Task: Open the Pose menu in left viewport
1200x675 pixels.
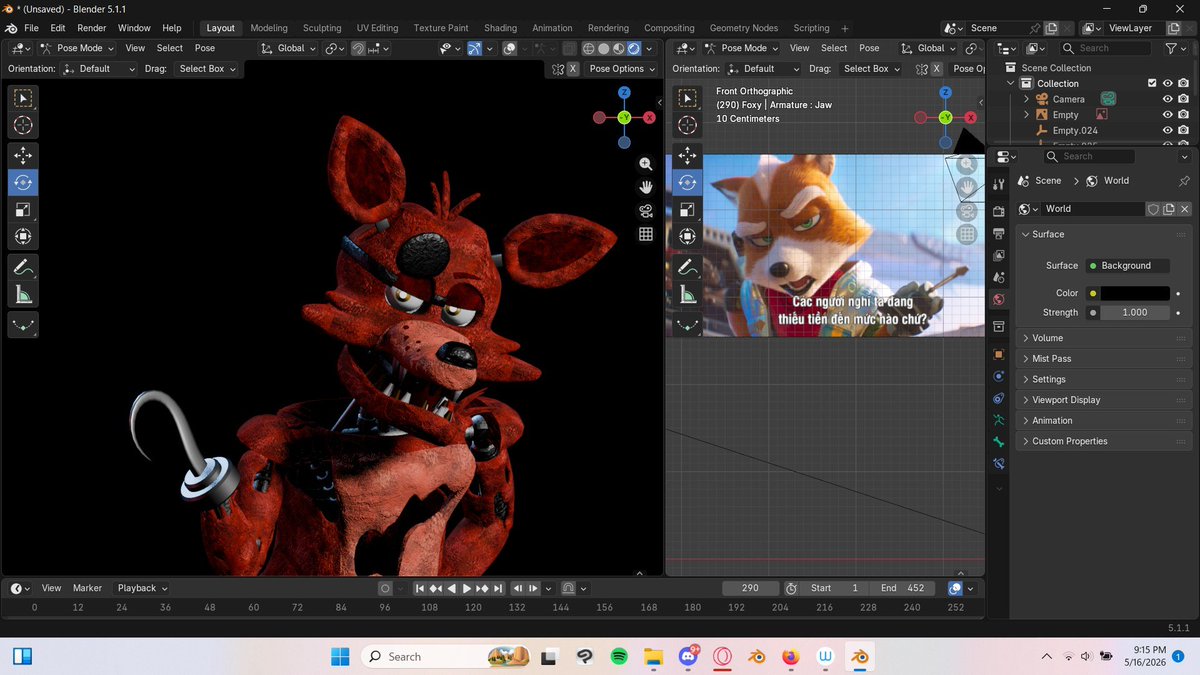Action: click(x=205, y=48)
